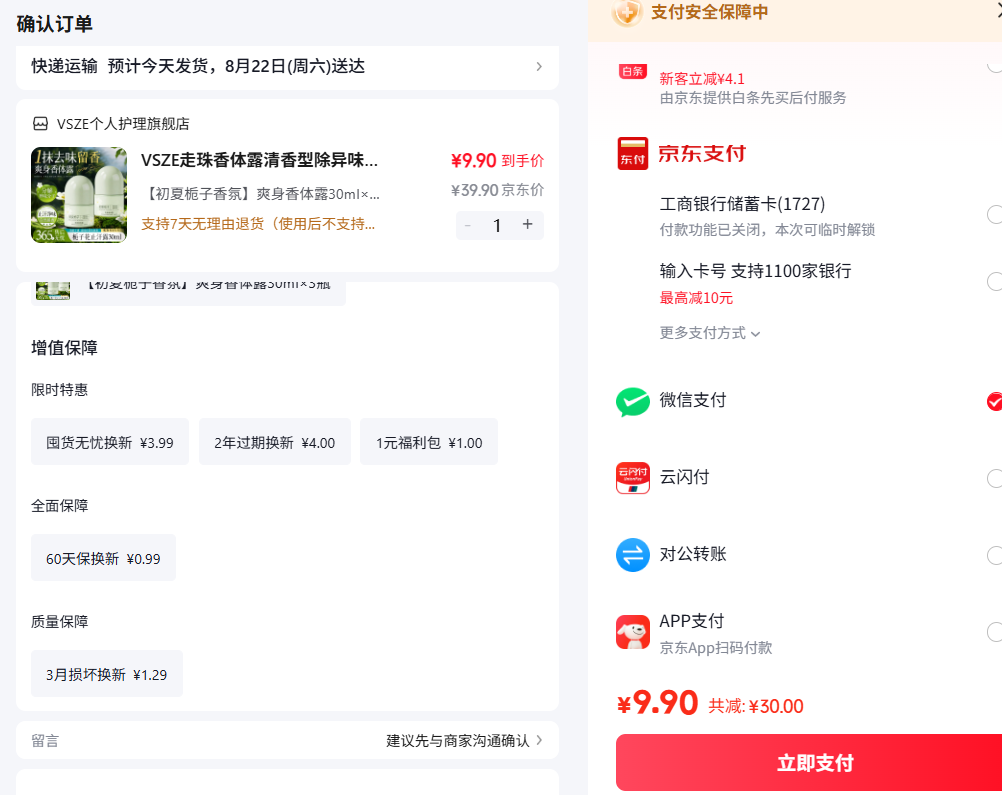Click the JD Pay logo icon
The height and width of the screenshot is (795, 1002).
[633, 153]
